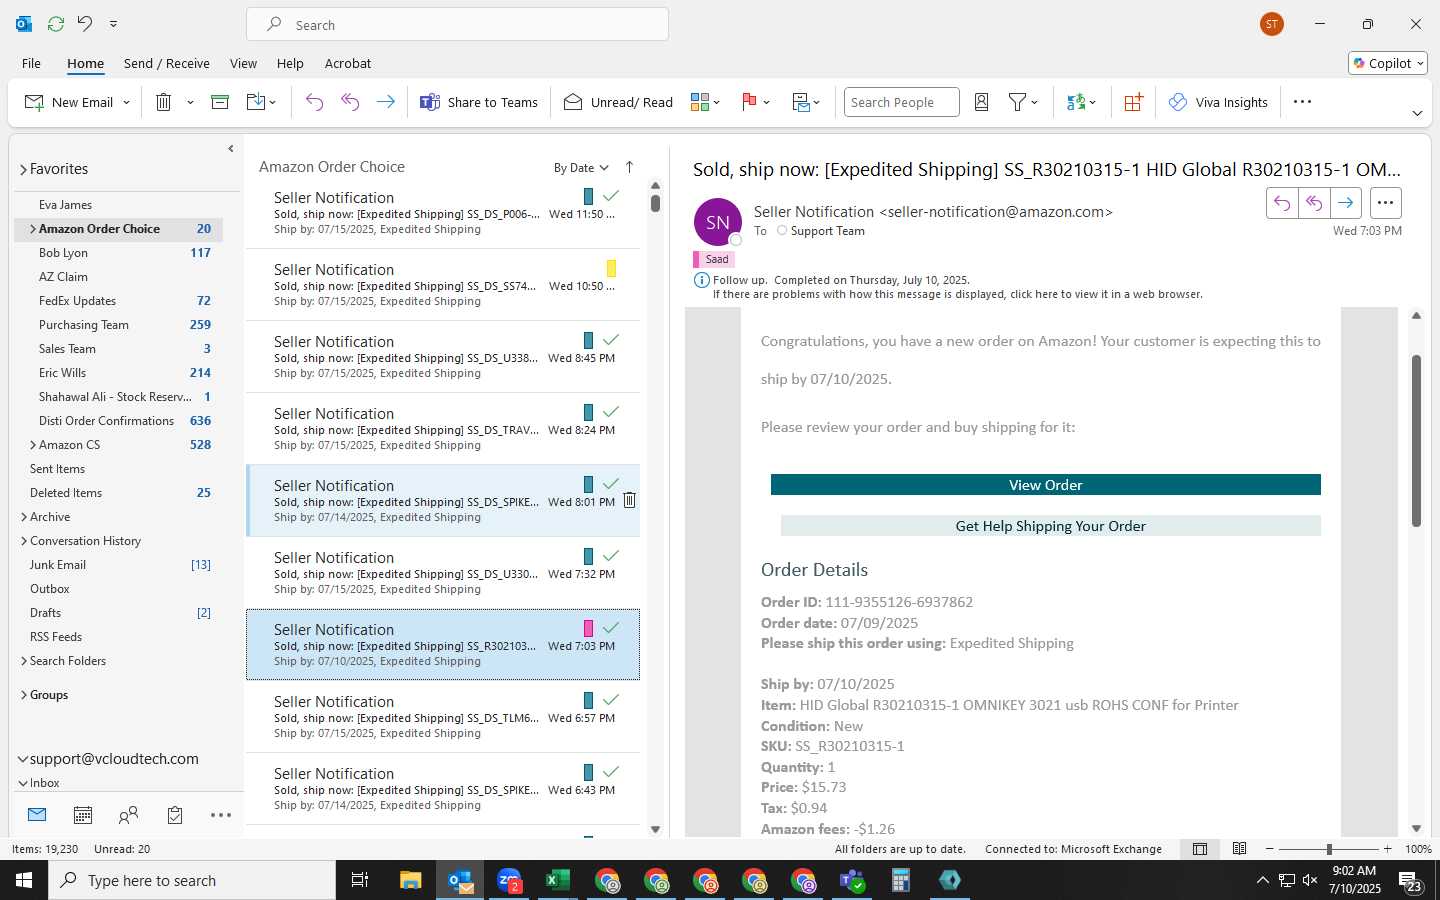
Task: Click New Email button
Action: point(68,102)
